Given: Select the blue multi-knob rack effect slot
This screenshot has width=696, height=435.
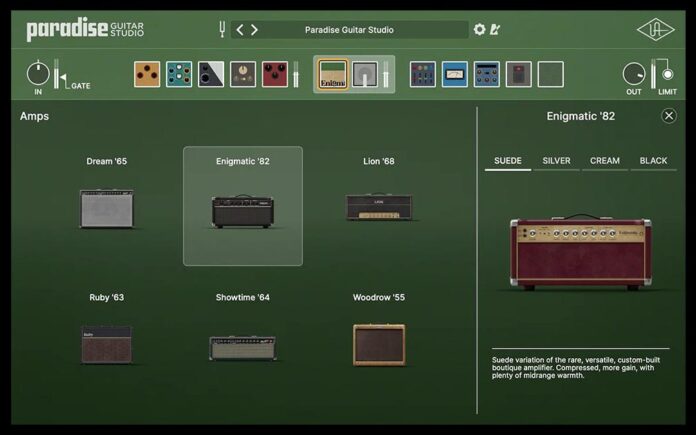Looking at the screenshot, I should pyautogui.click(x=486, y=74).
